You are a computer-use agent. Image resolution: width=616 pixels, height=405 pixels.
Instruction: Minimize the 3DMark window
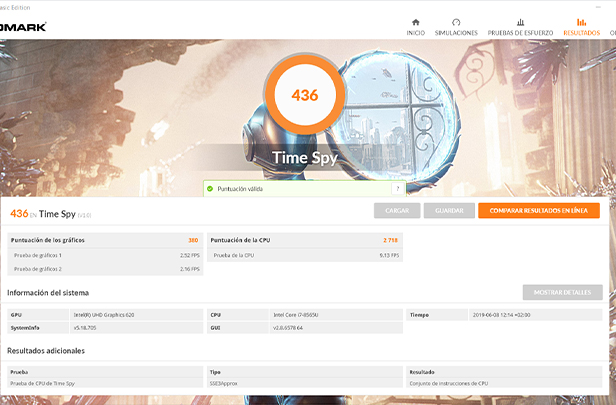coord(598,7)
